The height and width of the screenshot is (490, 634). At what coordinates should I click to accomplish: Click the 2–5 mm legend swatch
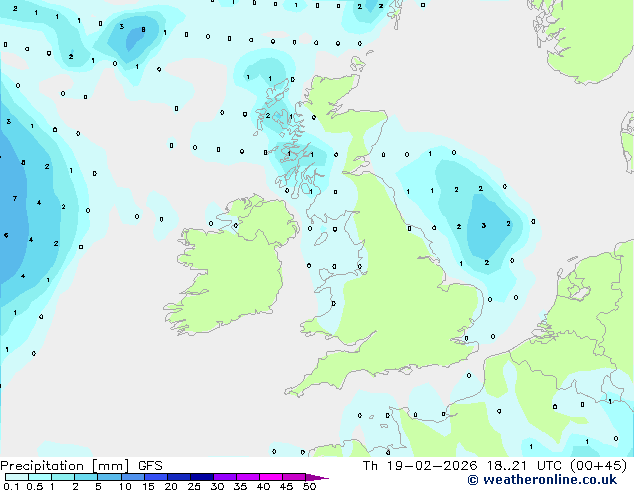86,477
